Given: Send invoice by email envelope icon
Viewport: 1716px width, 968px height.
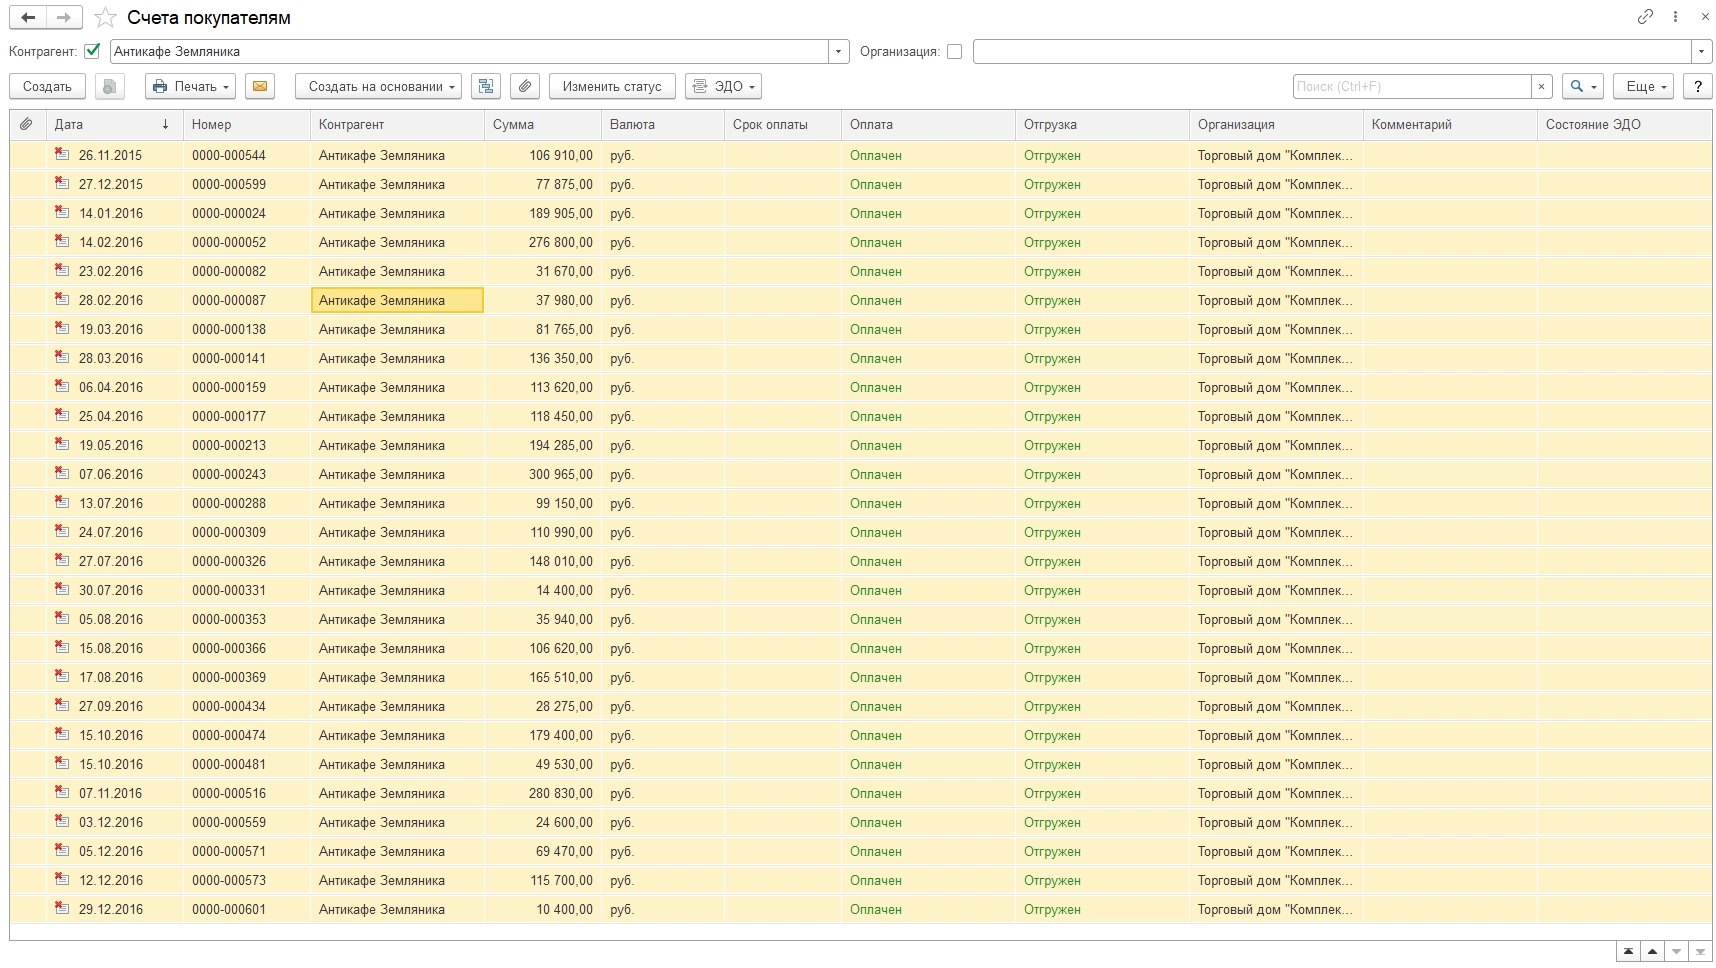Looking at the screenshot, I should coord(260,87).
